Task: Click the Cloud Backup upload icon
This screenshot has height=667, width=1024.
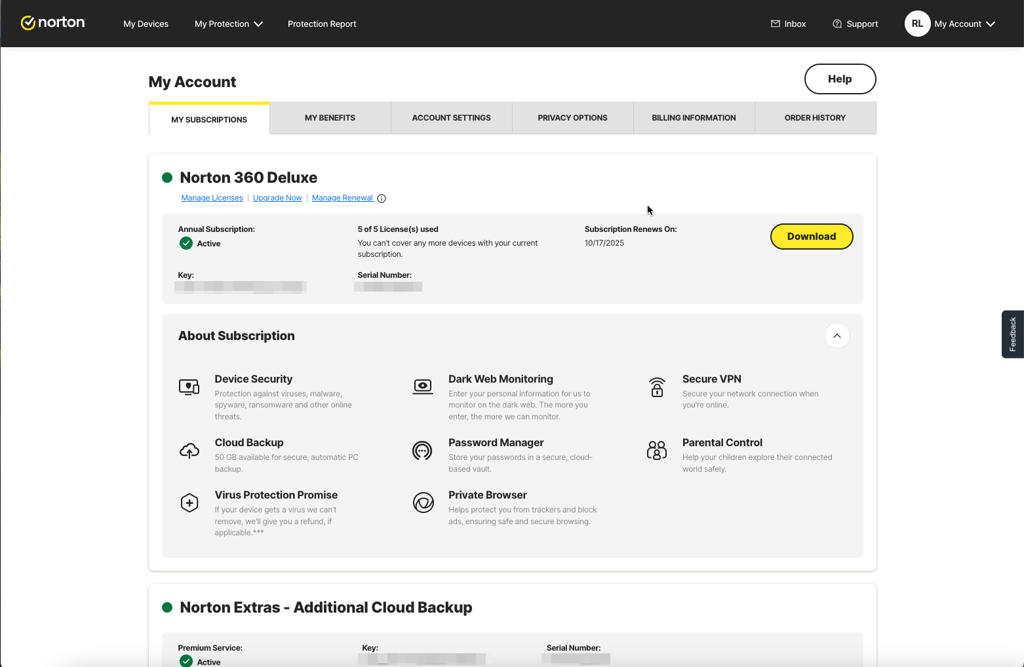Action: pos(189,451)
